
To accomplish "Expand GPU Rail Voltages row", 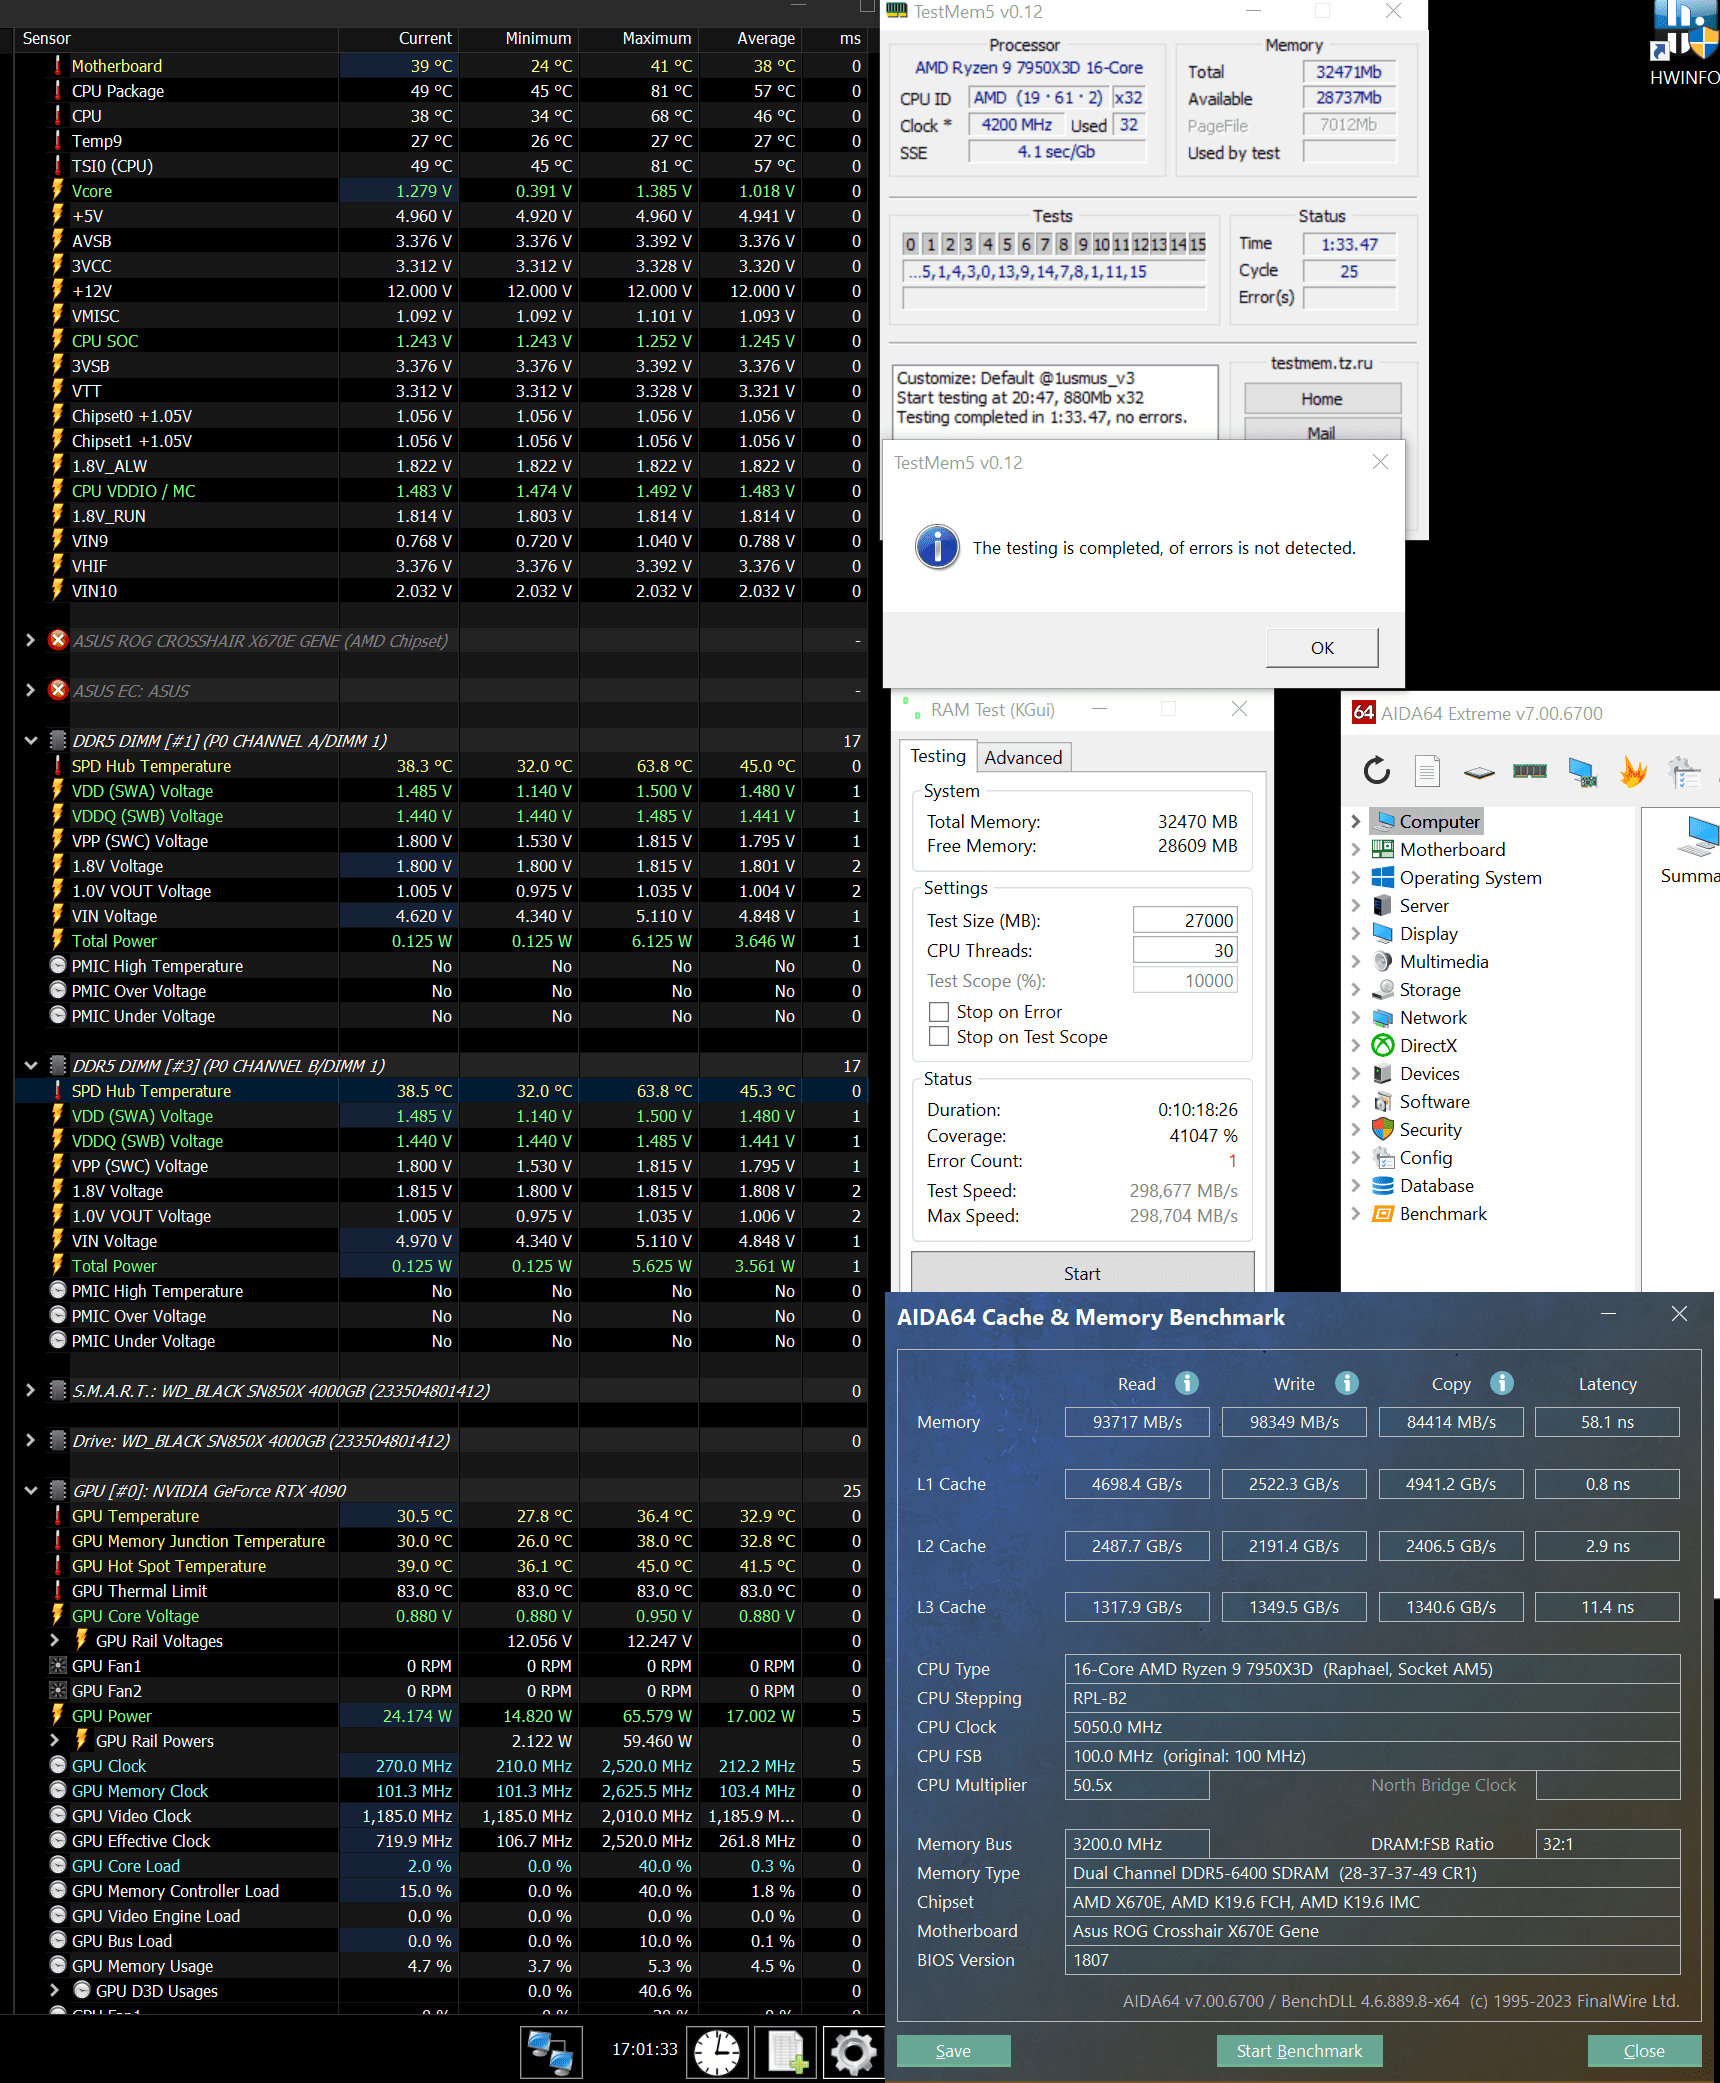I will click(55, 1641).
